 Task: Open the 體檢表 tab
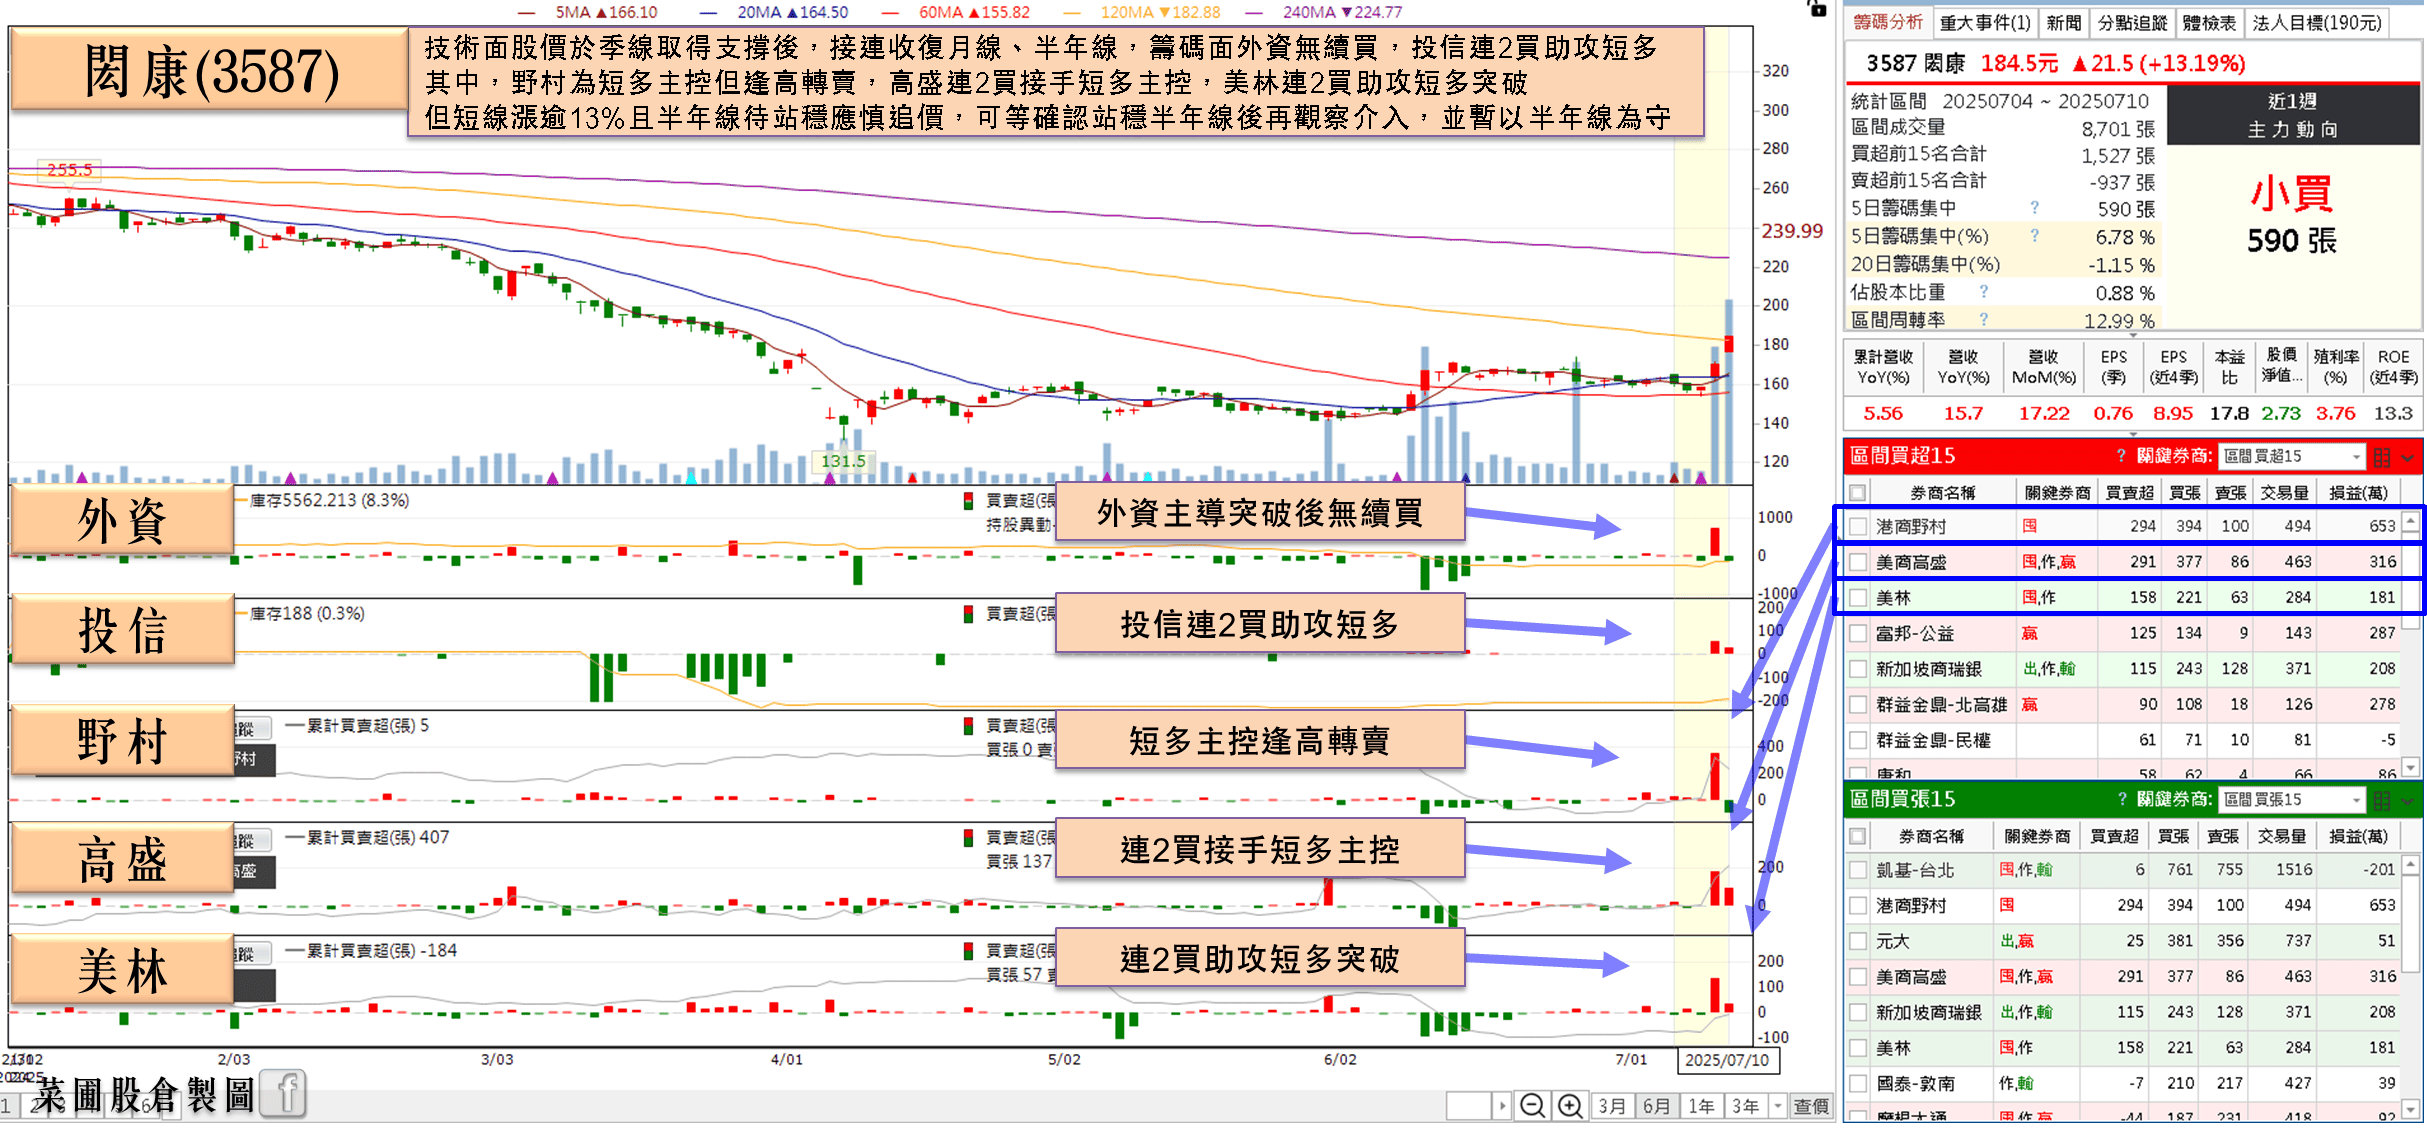click(x=2208, y=22)
